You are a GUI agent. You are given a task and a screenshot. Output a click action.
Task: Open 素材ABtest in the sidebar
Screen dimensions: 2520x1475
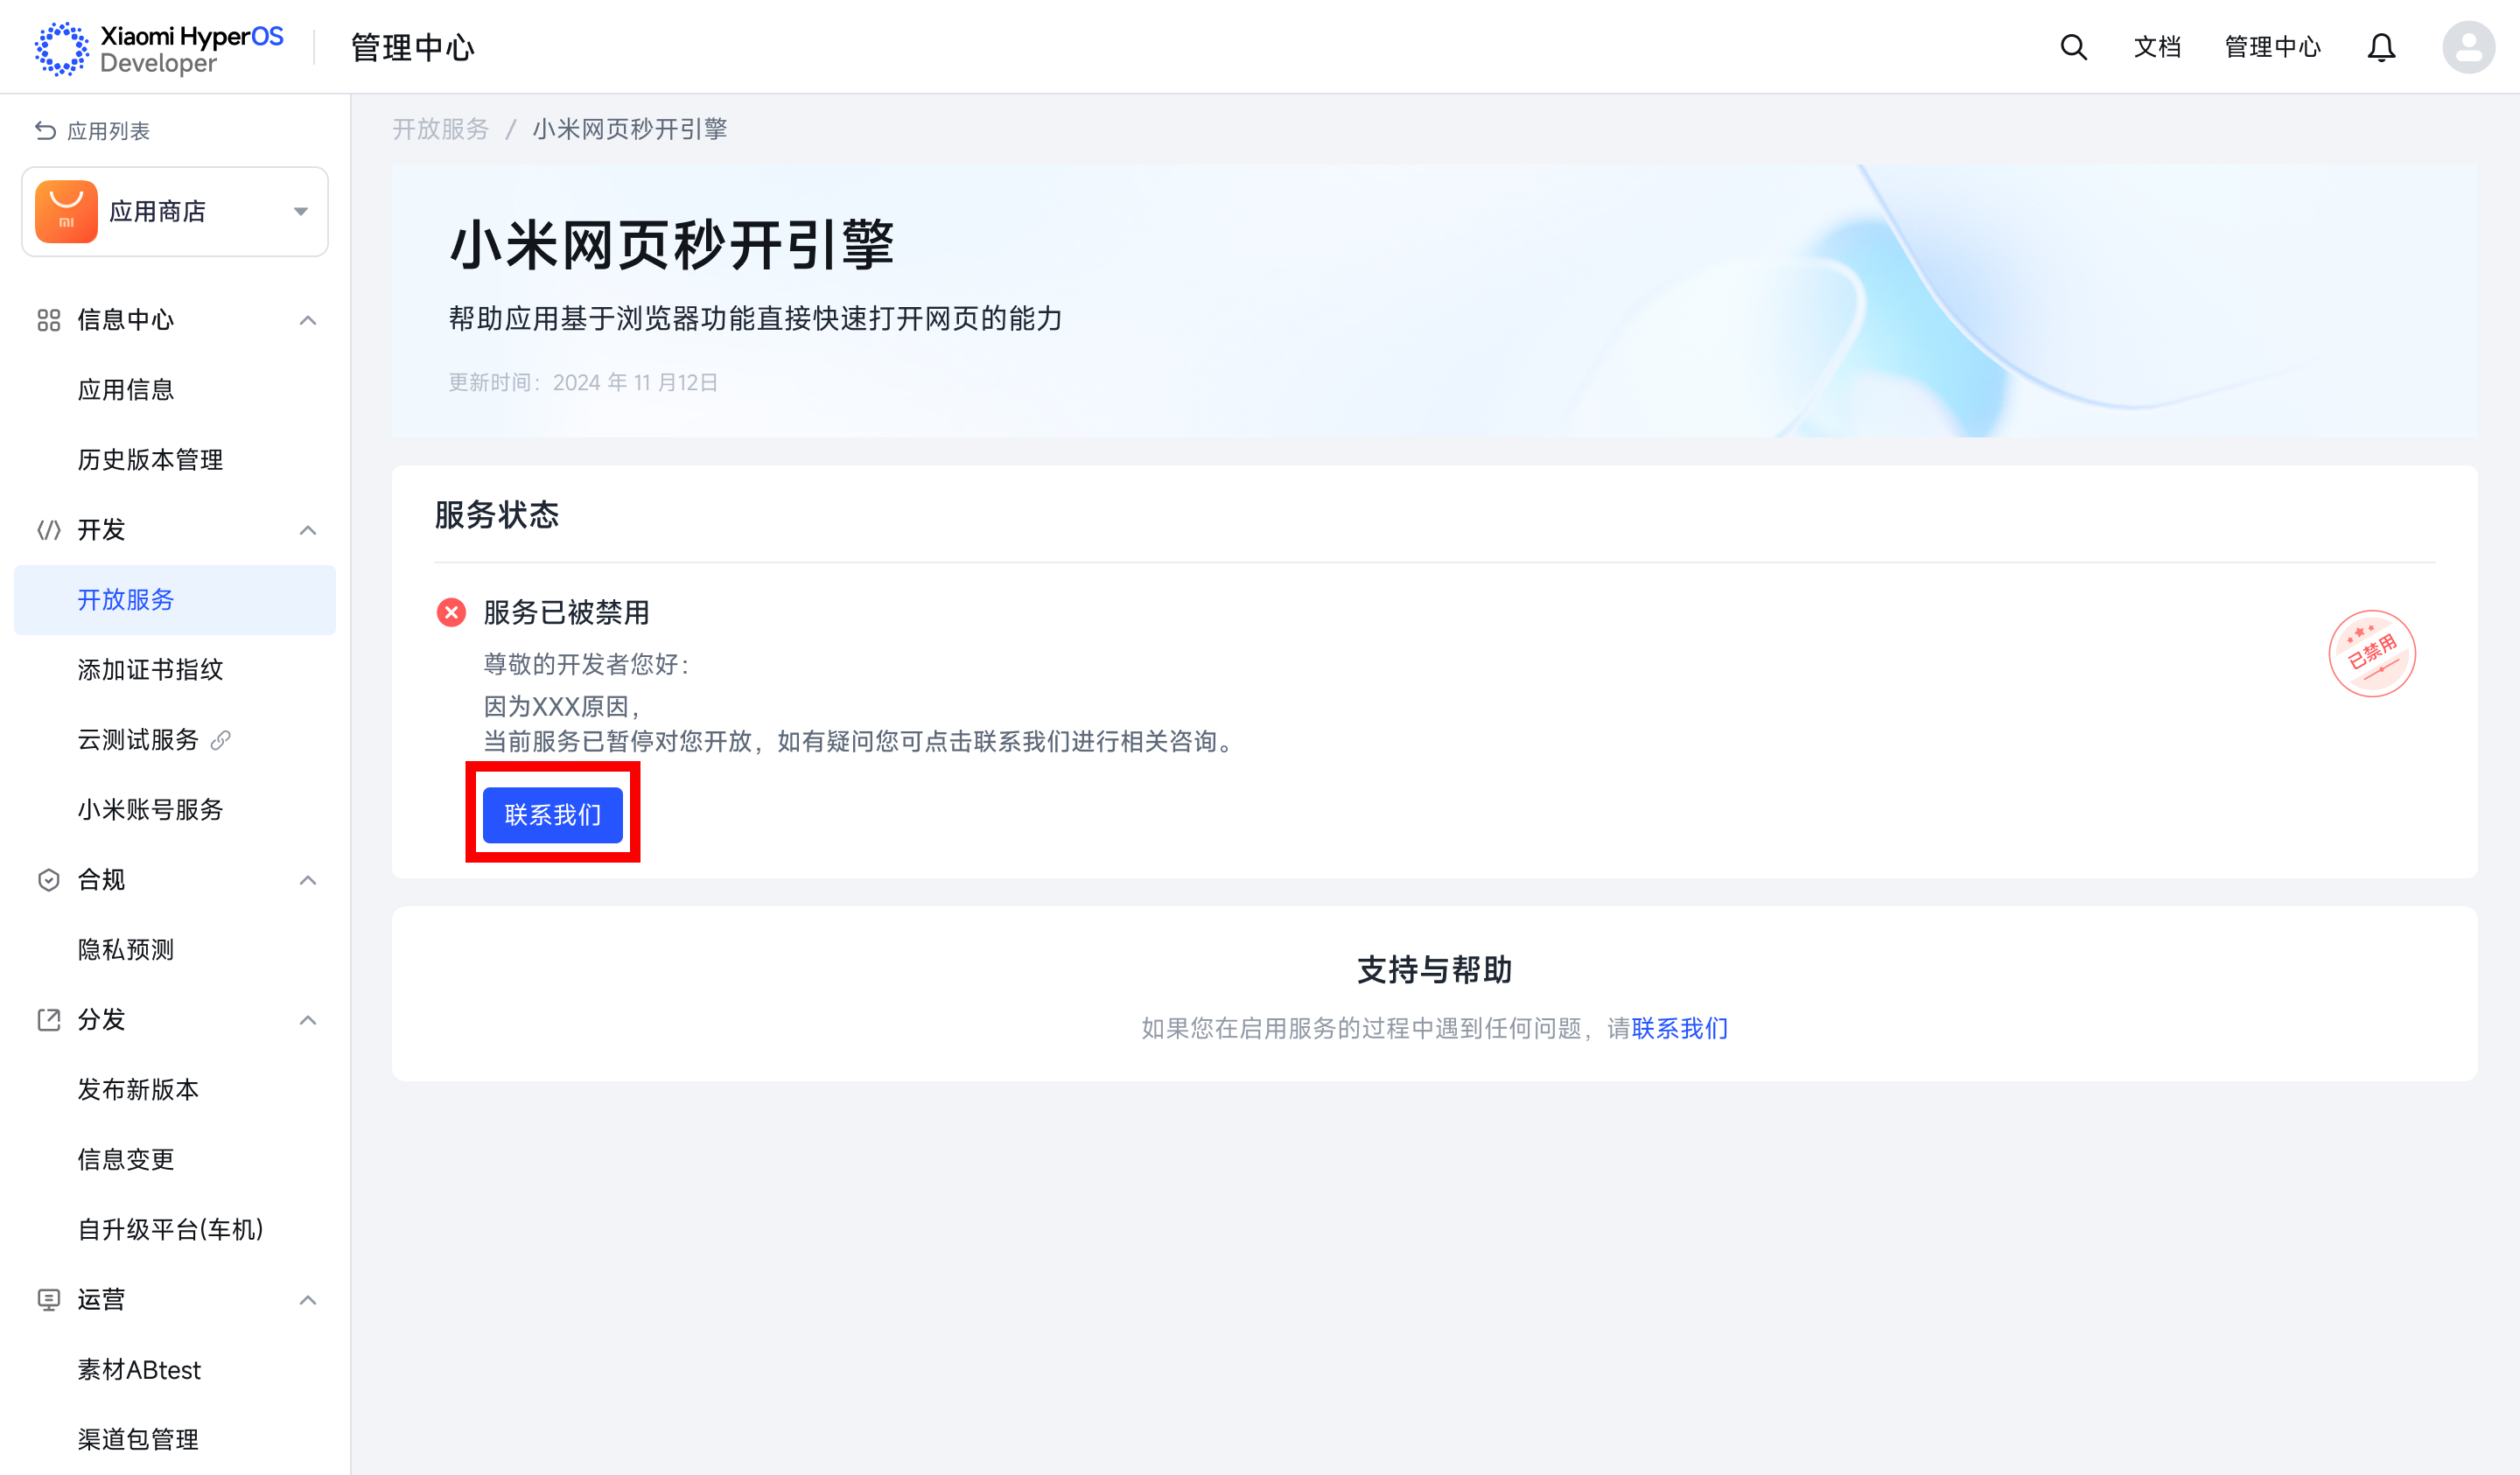coord(175,1370)
